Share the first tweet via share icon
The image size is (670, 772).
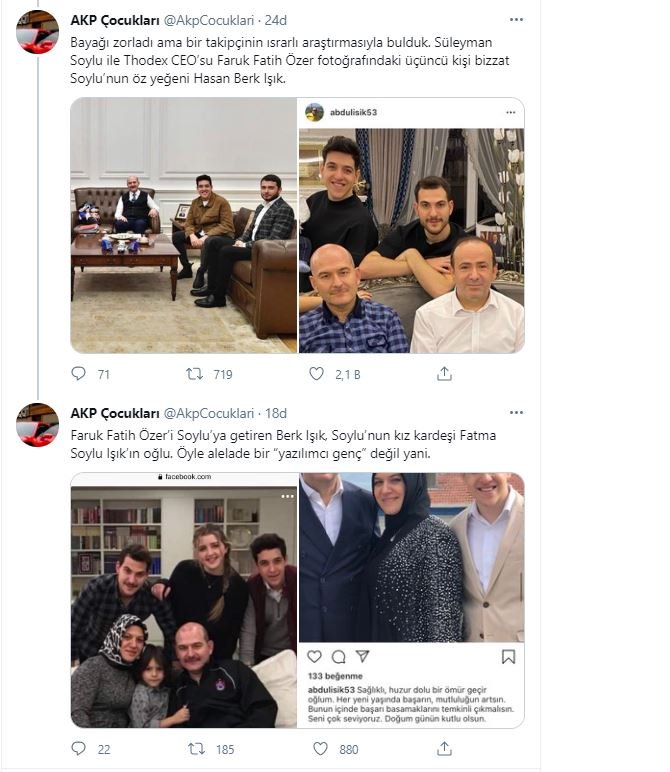(x=444, y=374)
